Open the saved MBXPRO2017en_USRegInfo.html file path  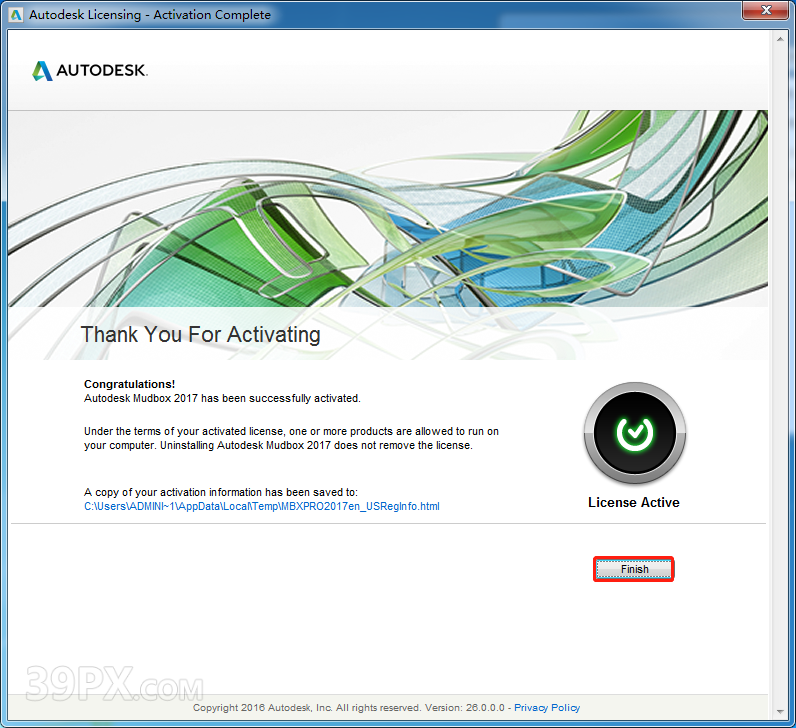(261, 506)
